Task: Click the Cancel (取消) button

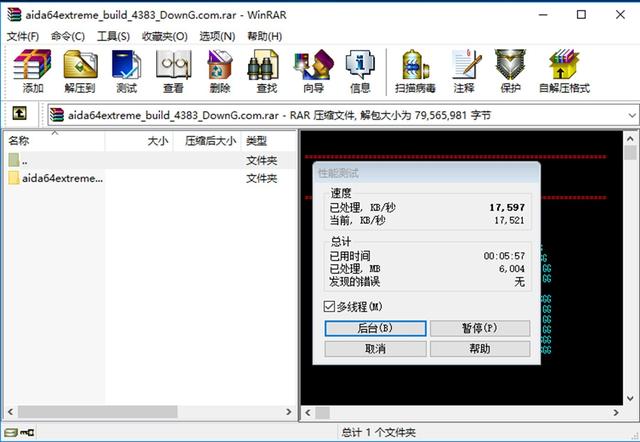Action: 376,349
